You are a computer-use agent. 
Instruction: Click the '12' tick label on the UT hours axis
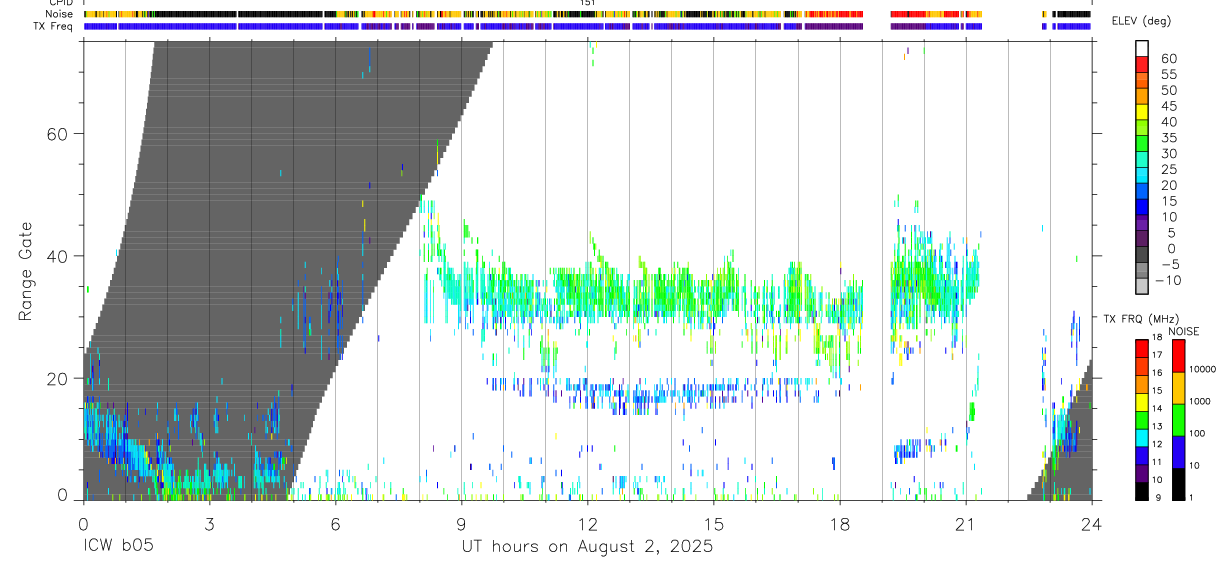588,524
